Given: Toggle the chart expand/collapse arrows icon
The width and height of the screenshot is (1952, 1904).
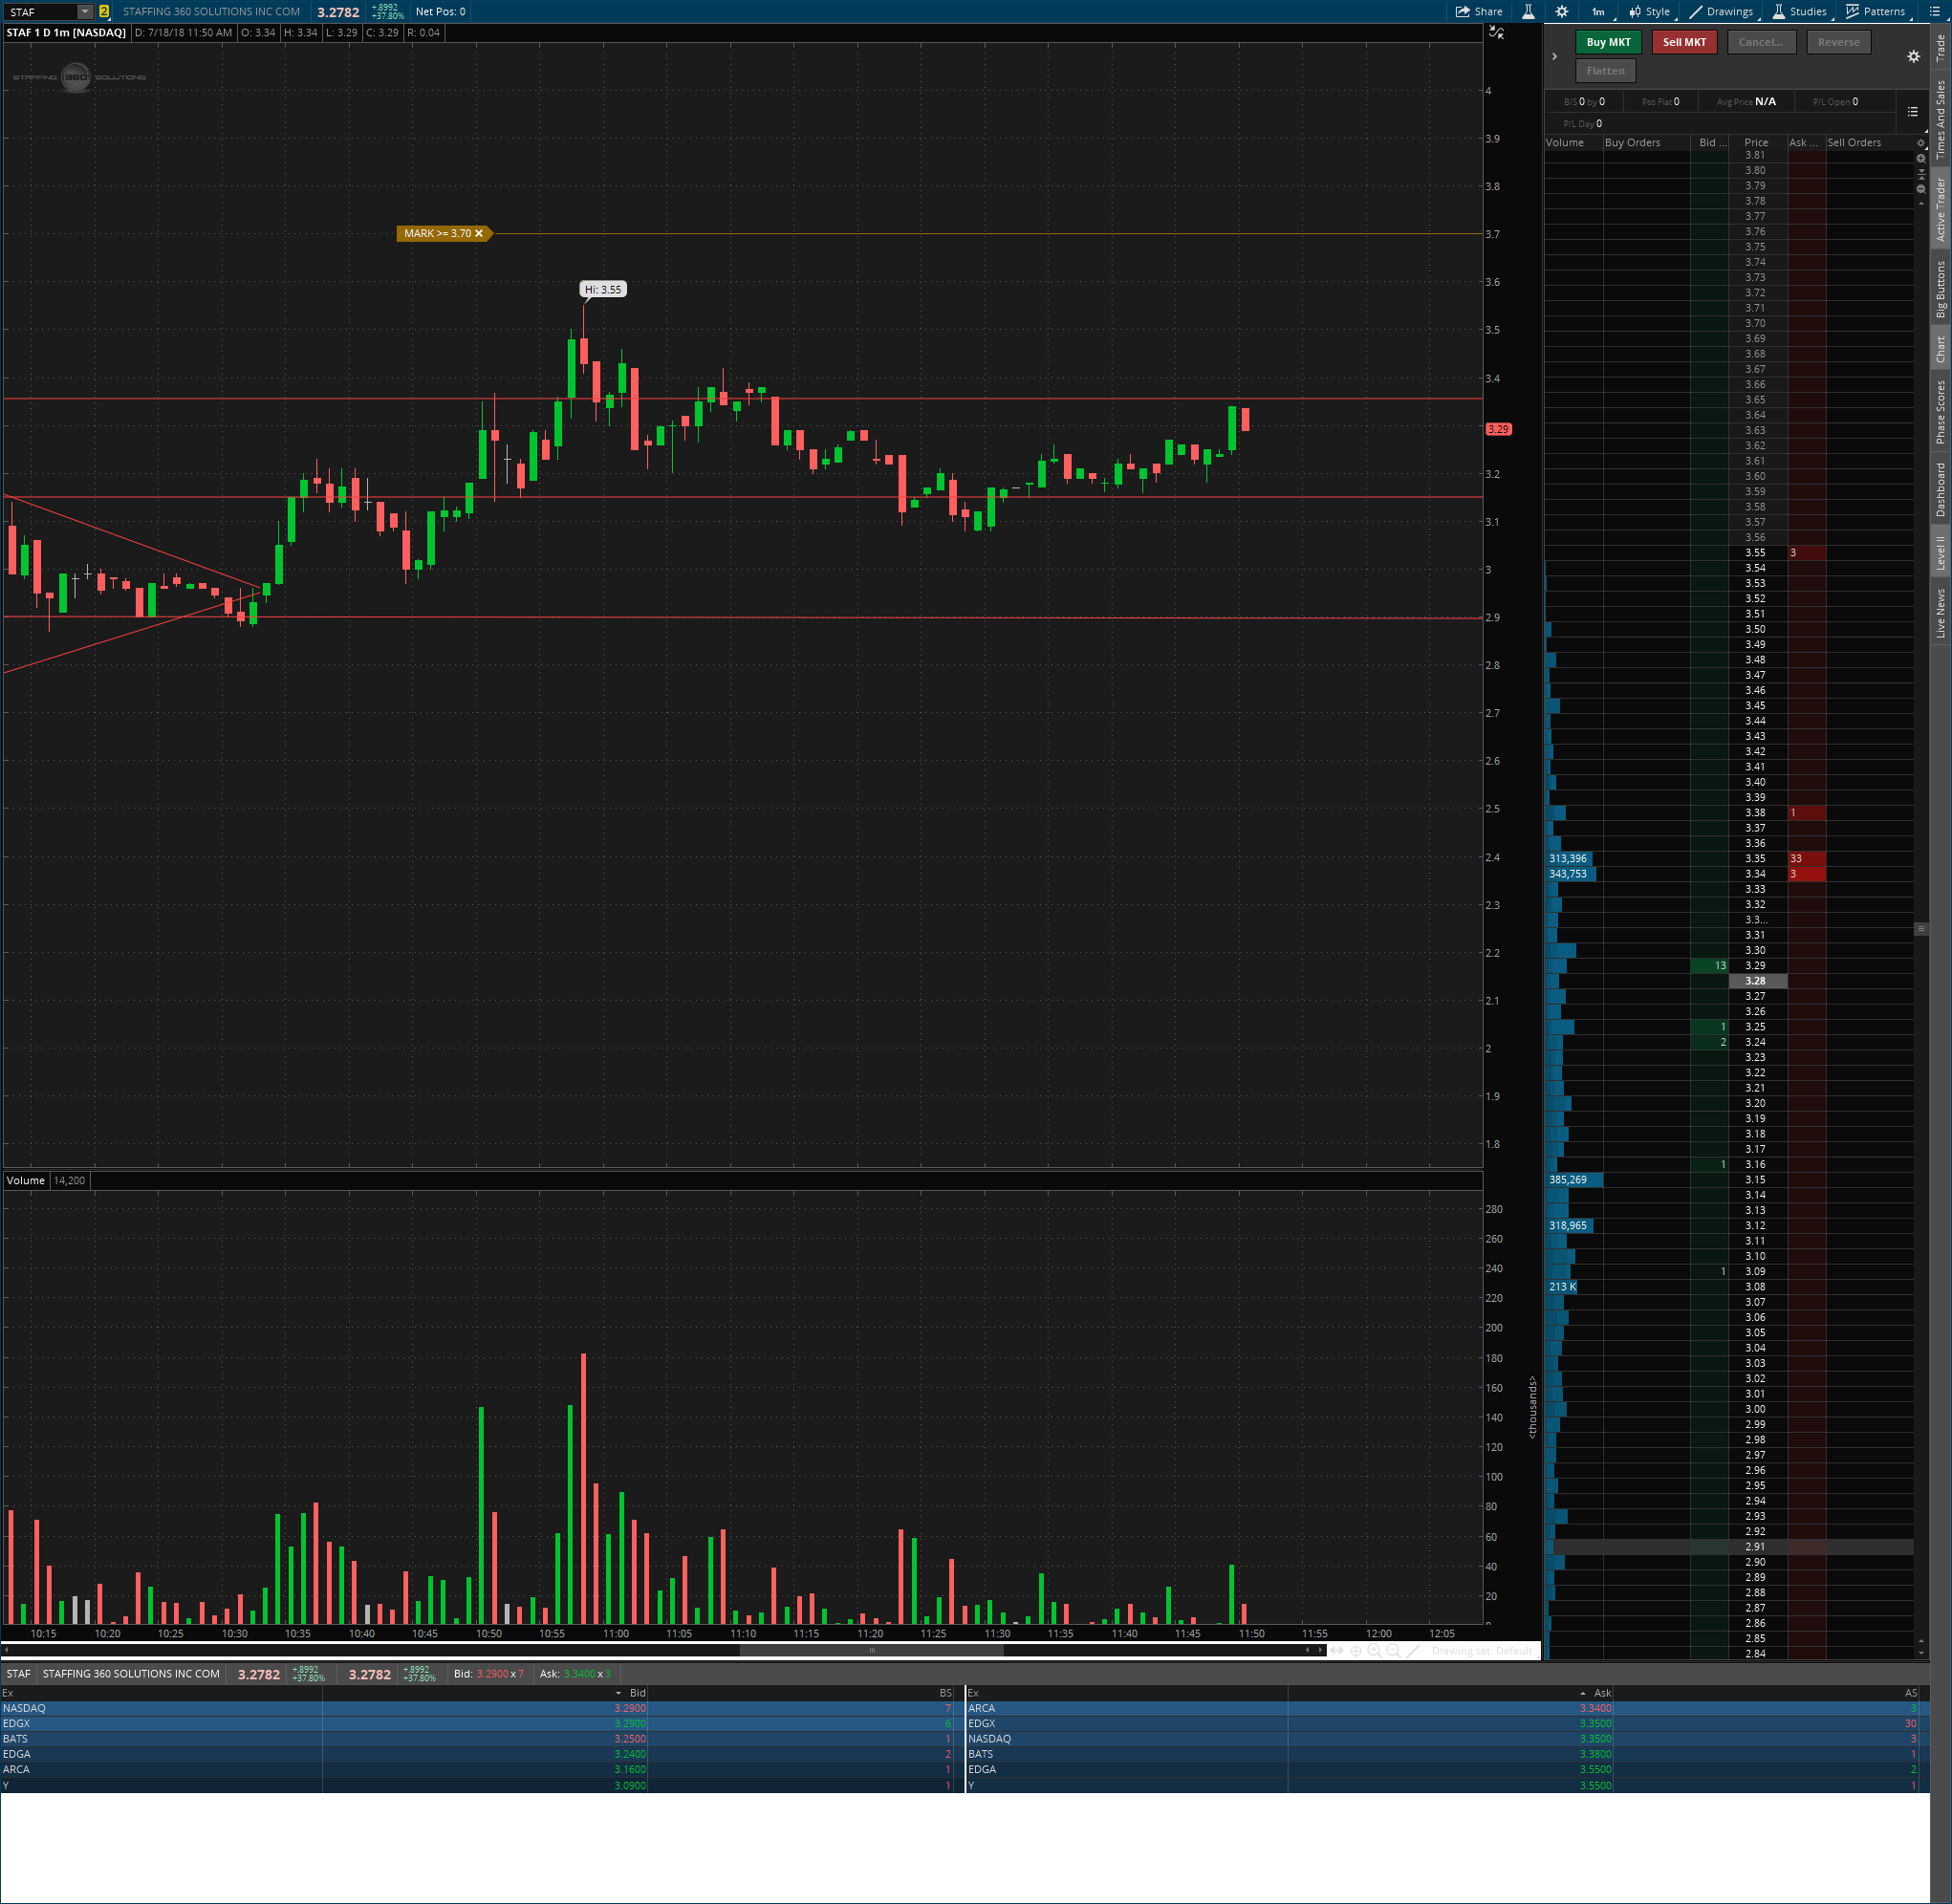Looking at the screenshot, I should coord(1496,33).
